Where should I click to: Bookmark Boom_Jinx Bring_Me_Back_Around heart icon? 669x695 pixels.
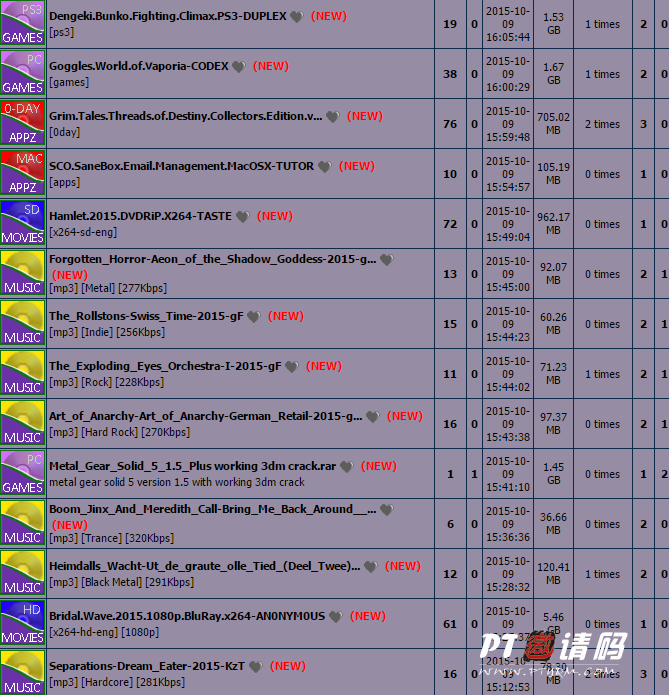[x=387, y=510]
